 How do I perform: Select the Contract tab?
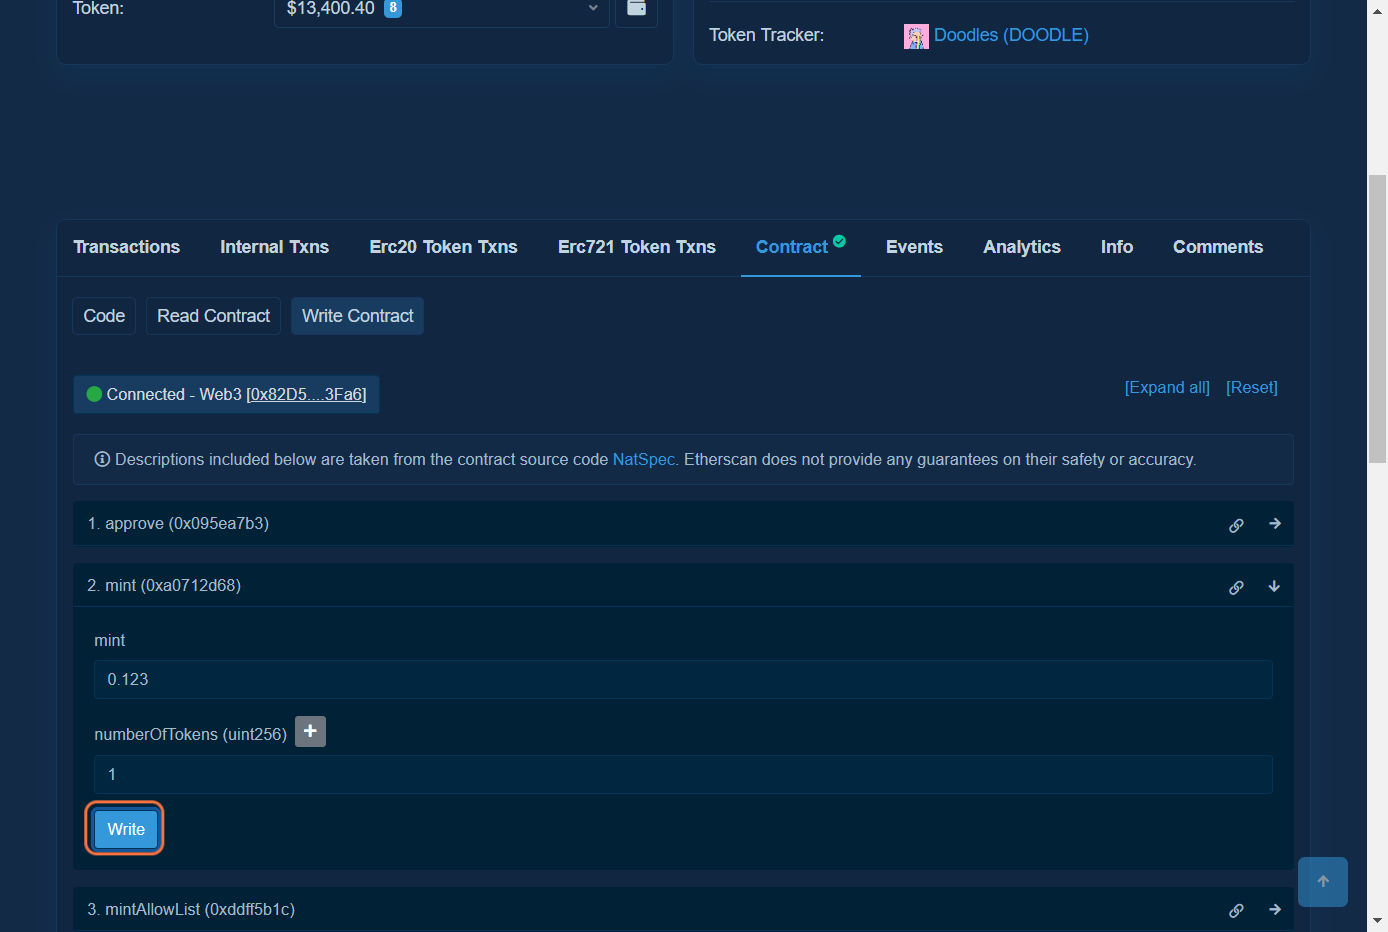(800, 247)
